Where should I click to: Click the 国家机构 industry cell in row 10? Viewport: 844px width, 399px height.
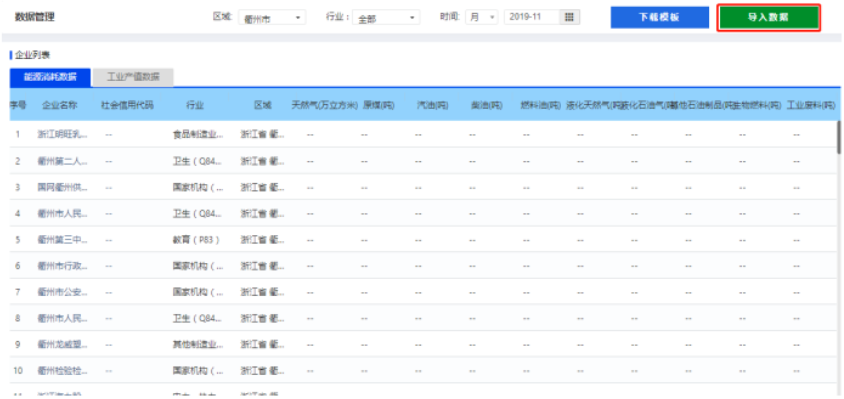pyautogui.click(x=197, y=370)
